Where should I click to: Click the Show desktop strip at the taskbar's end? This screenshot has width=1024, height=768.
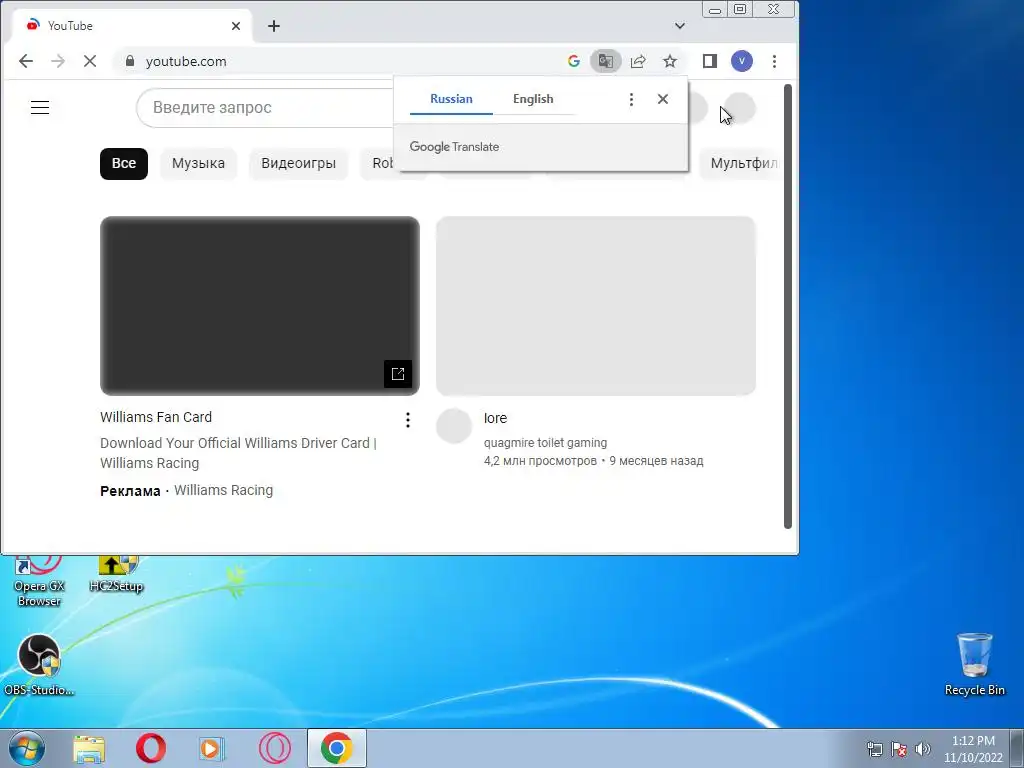coord(1017,749)
